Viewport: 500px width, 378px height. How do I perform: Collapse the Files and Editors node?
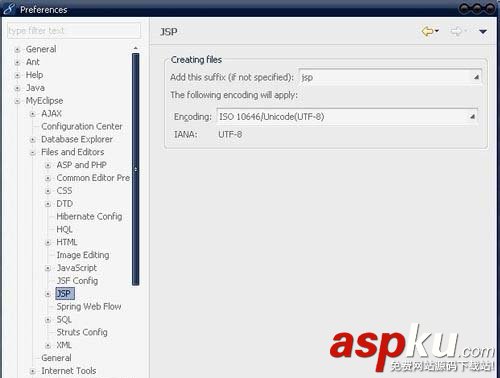pos(33,153)
